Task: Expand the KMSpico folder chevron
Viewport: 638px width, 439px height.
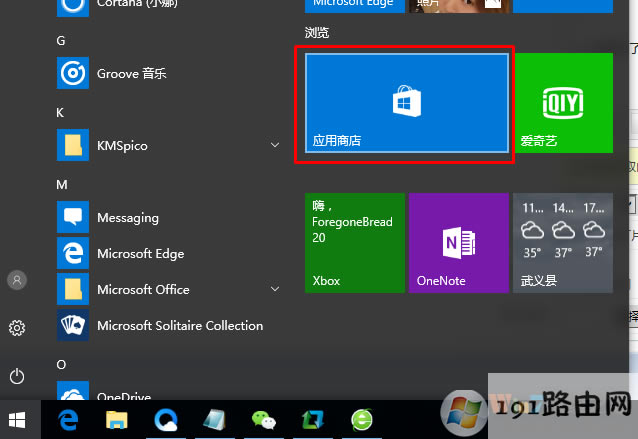Action: coord(275,146)
